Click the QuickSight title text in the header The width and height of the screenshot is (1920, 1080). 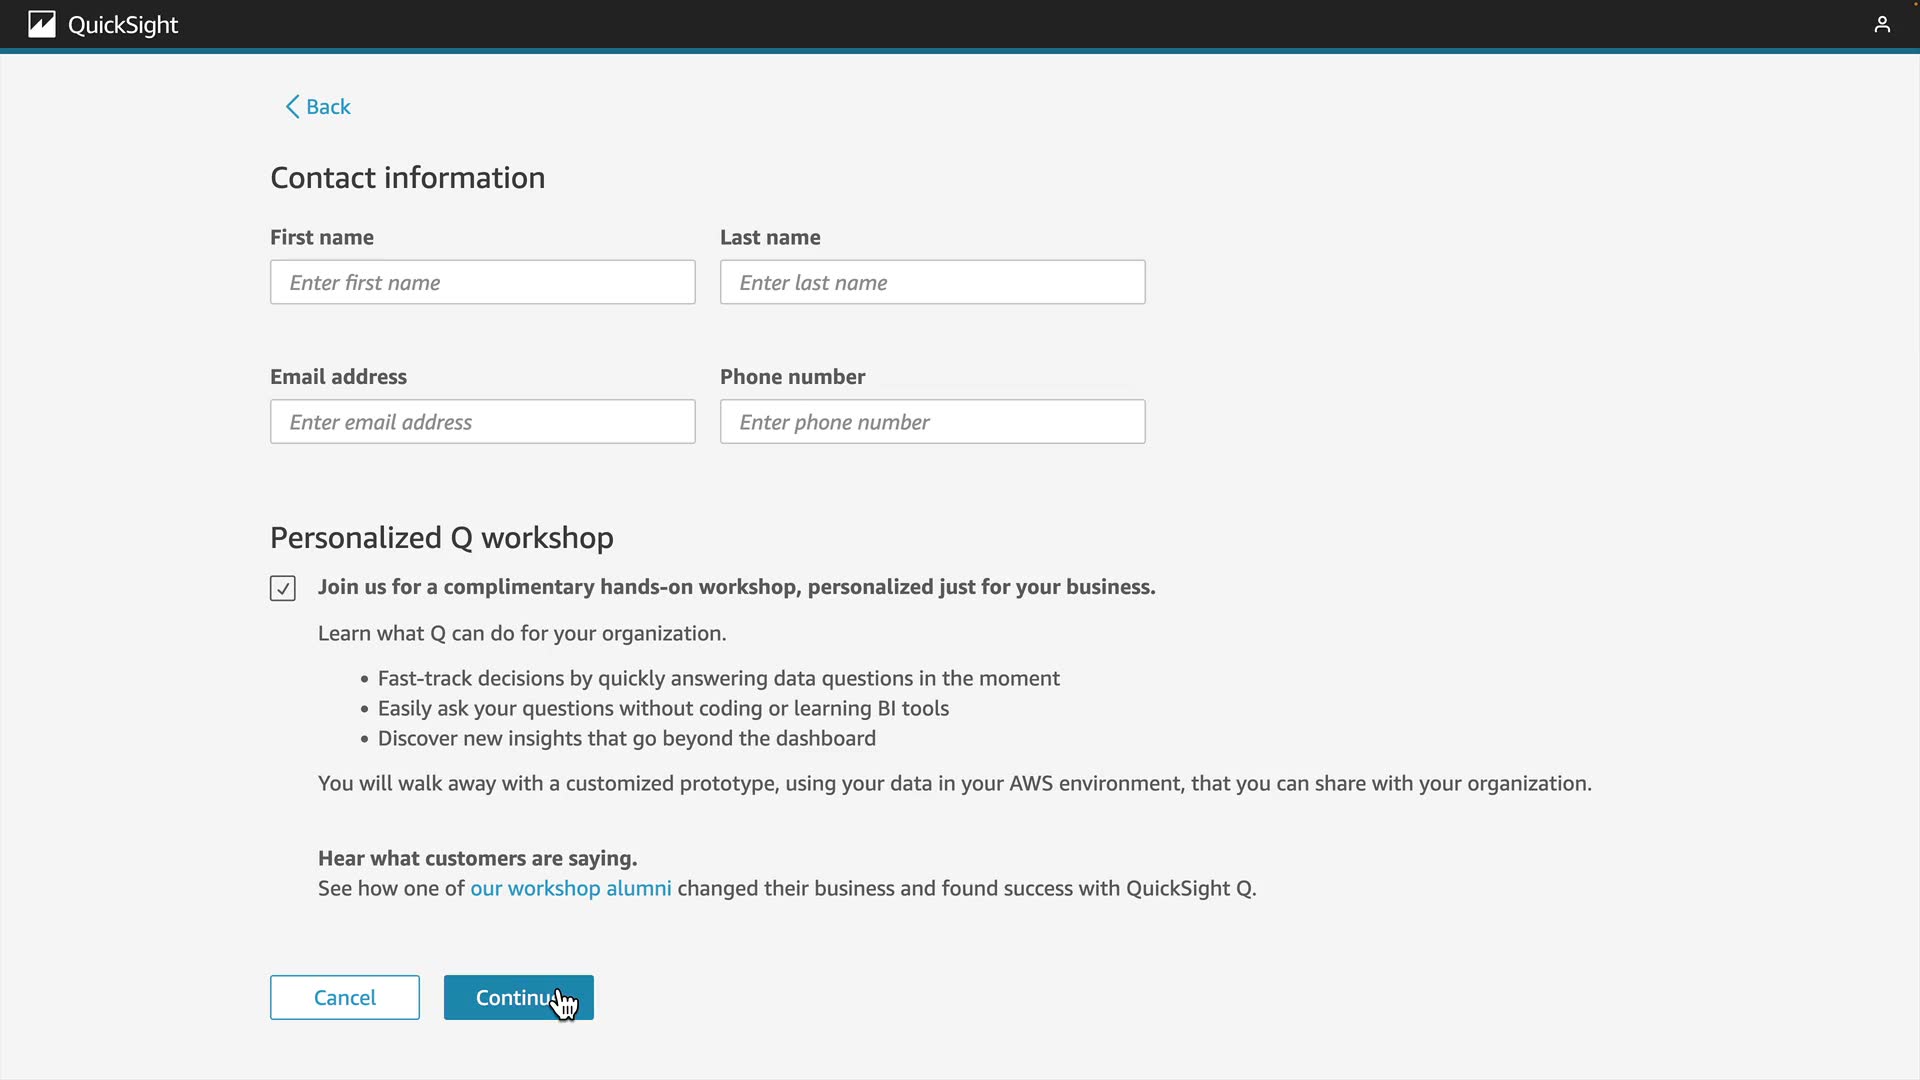(123, 25)
